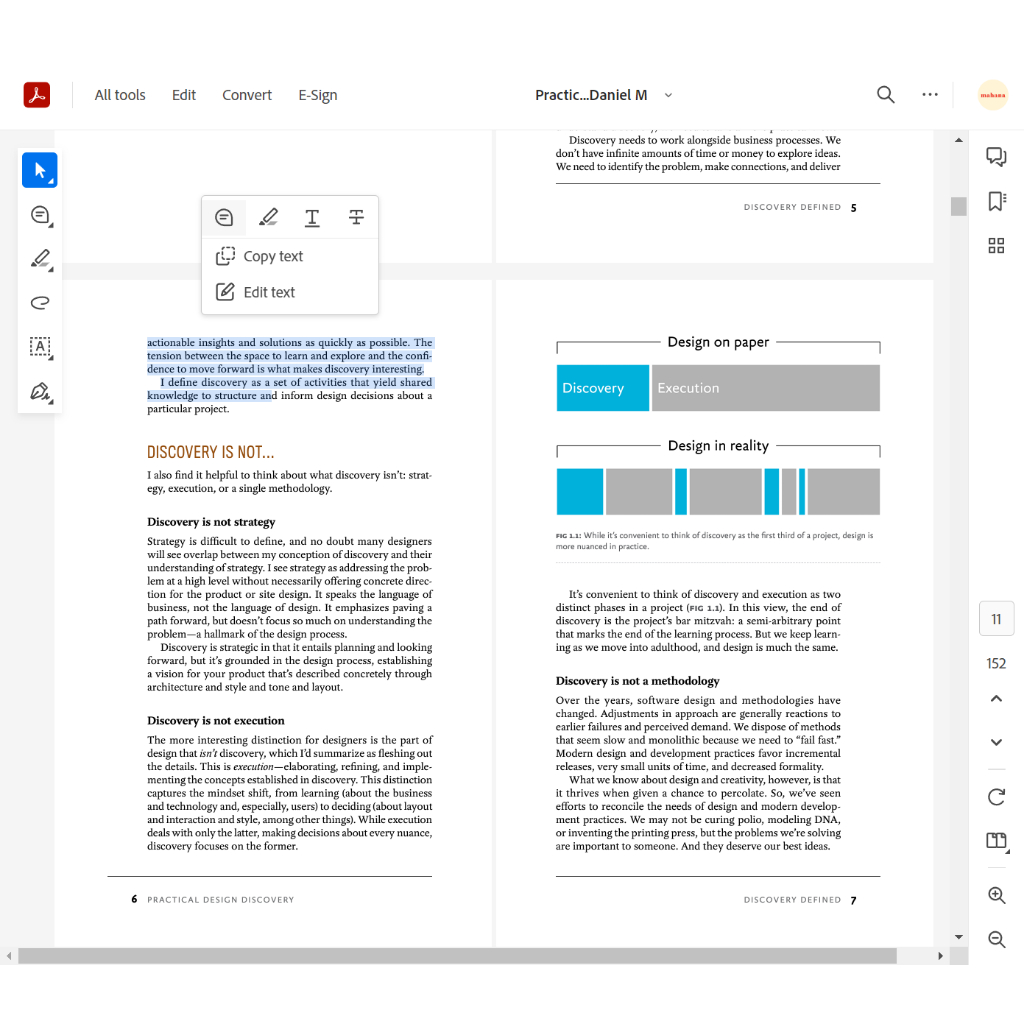This screenshot has height=1024, width=1024.
Task: Expand the document title dropdown chevron
Action: [668, 96]
